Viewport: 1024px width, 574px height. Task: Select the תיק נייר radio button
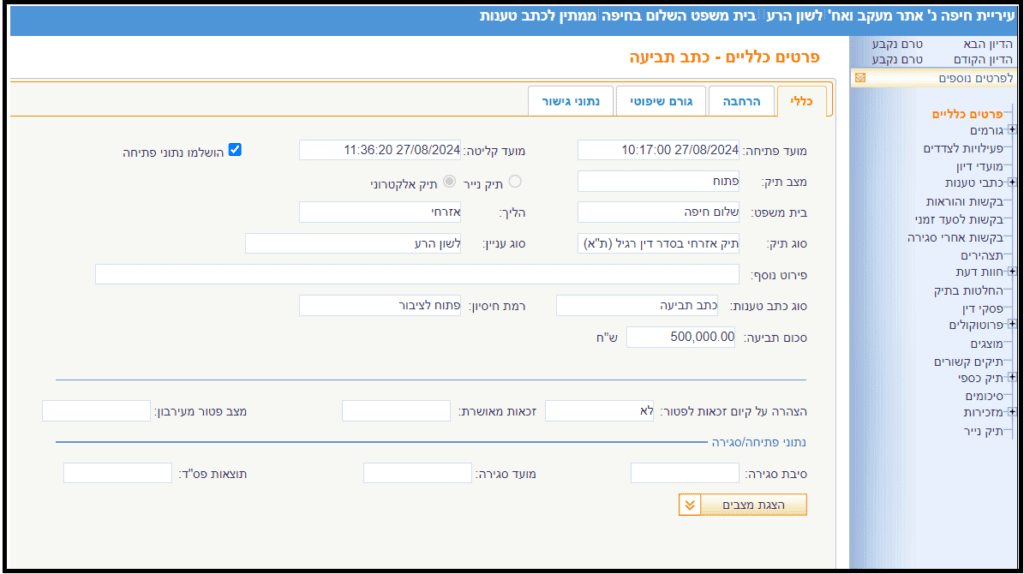(515, 182)
